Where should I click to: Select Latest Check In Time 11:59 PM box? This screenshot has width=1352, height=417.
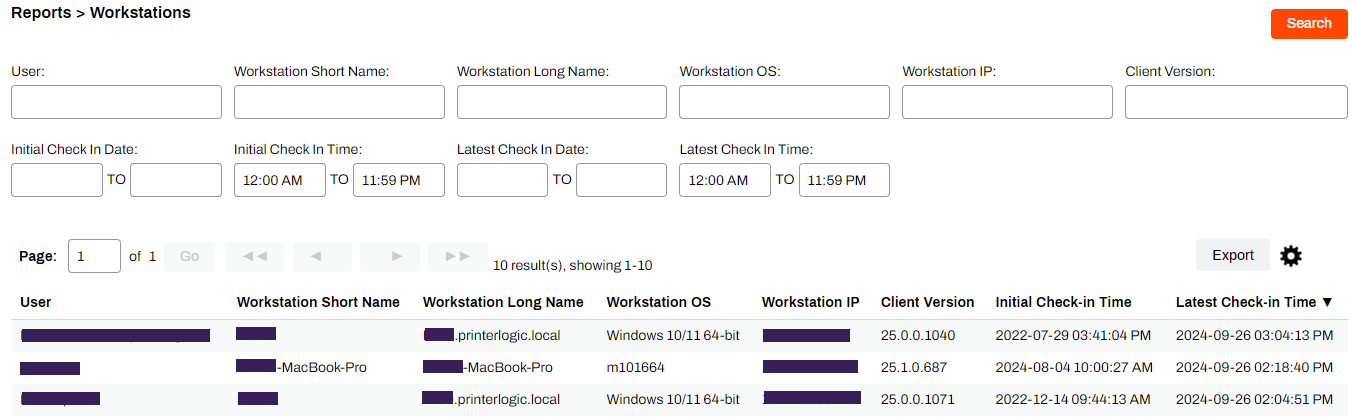pos(844,180)
